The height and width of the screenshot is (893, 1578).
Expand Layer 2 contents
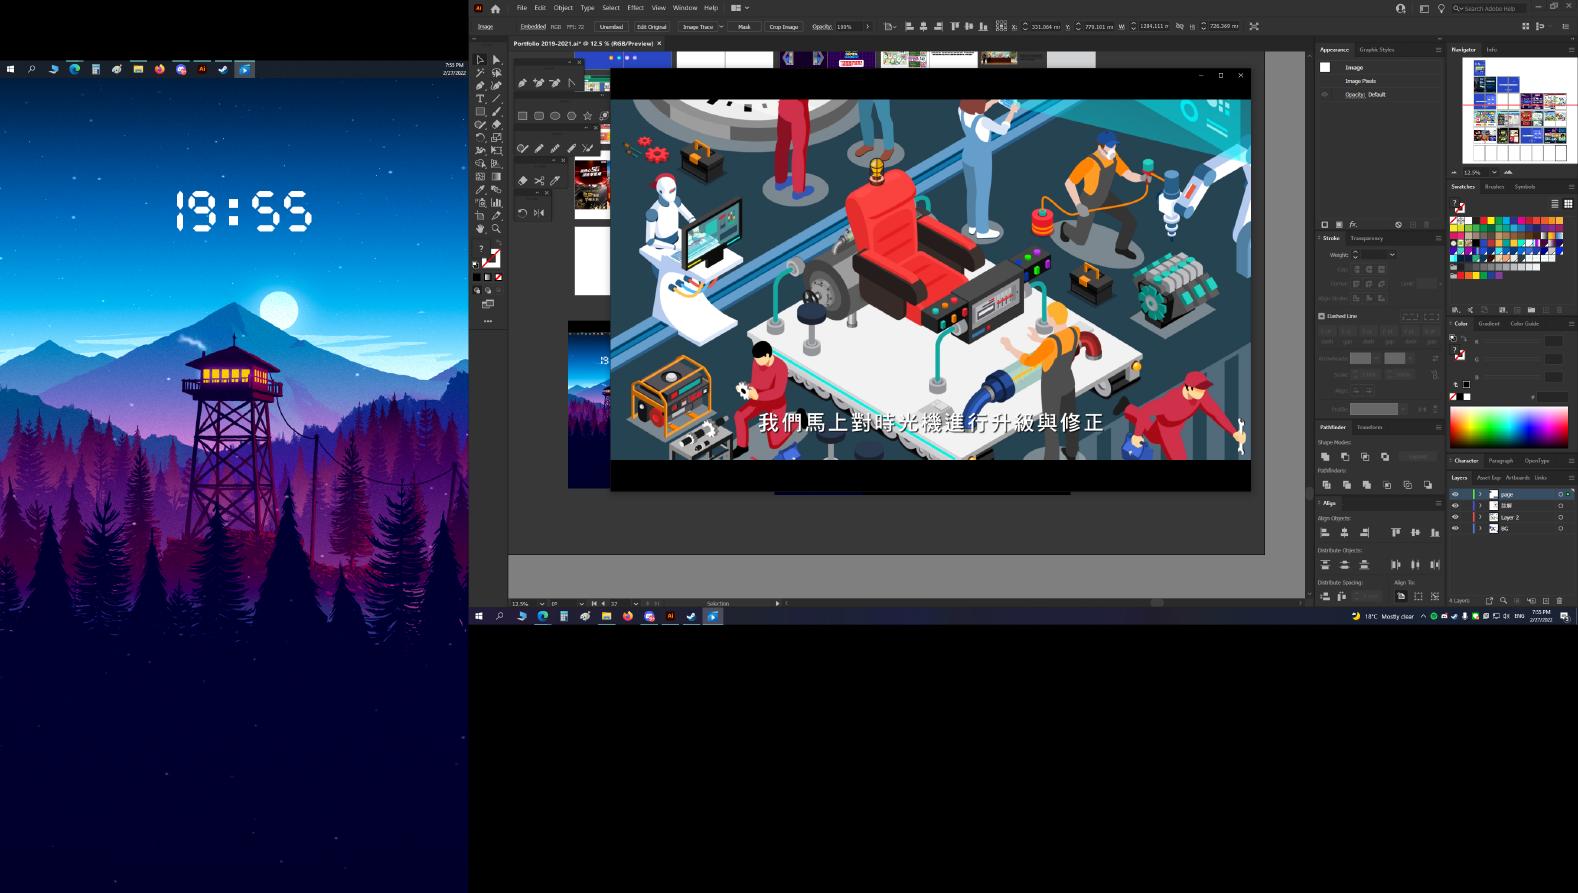[x=1480, y=517]
